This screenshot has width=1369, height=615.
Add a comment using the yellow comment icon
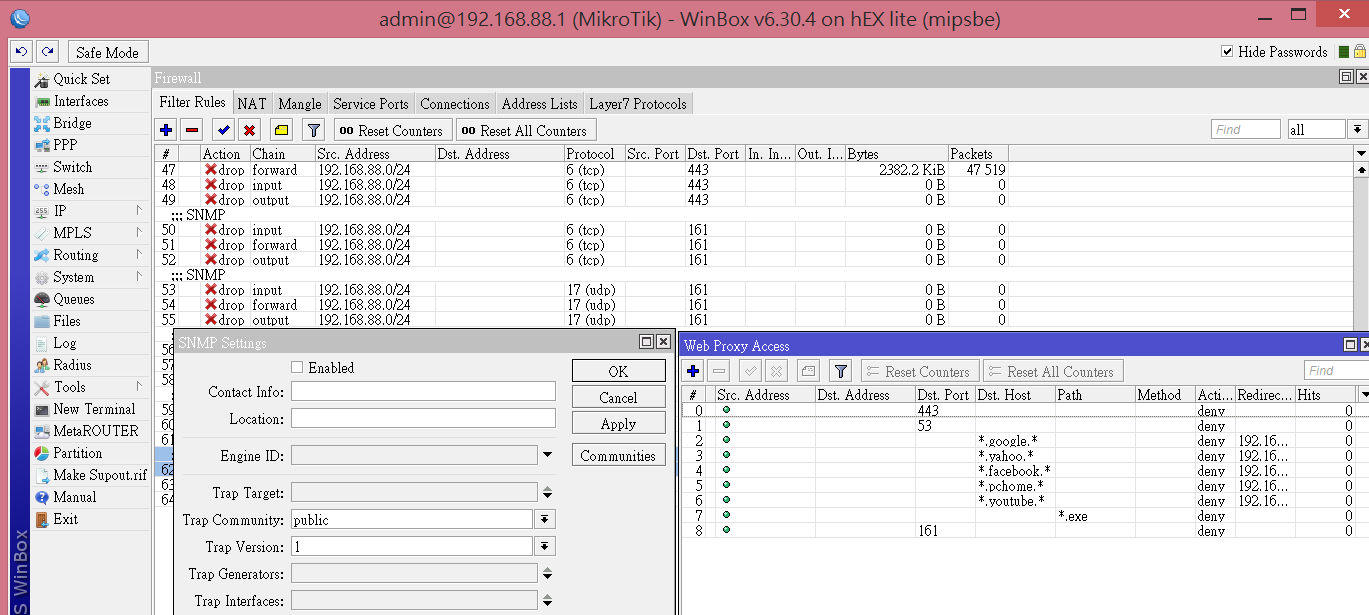coord(281,129)
